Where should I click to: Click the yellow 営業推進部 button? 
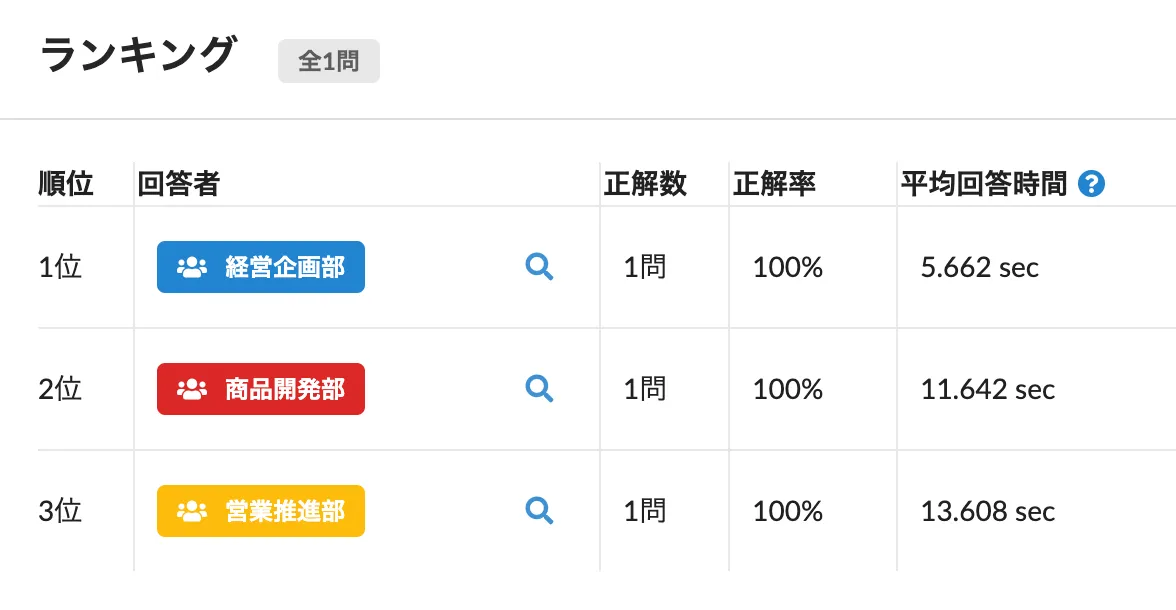(x=260, y=511)
